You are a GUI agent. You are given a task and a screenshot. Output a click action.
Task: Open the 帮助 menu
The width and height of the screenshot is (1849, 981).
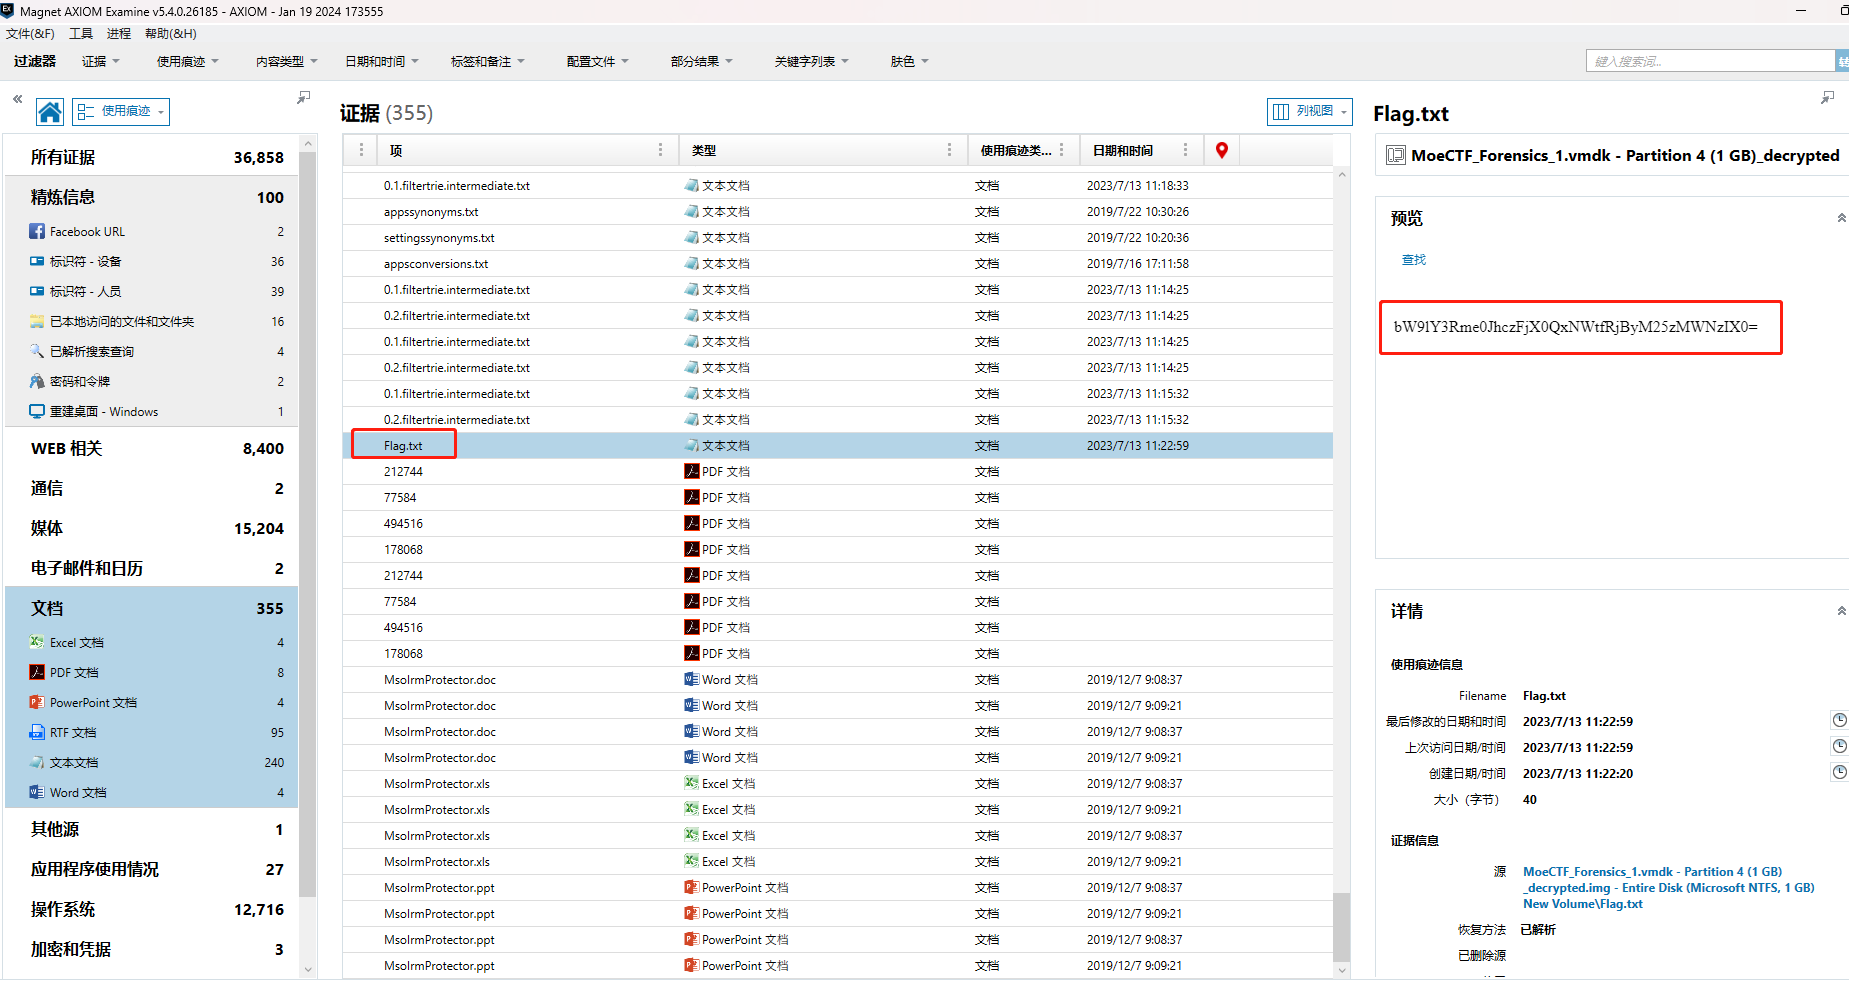171,33
